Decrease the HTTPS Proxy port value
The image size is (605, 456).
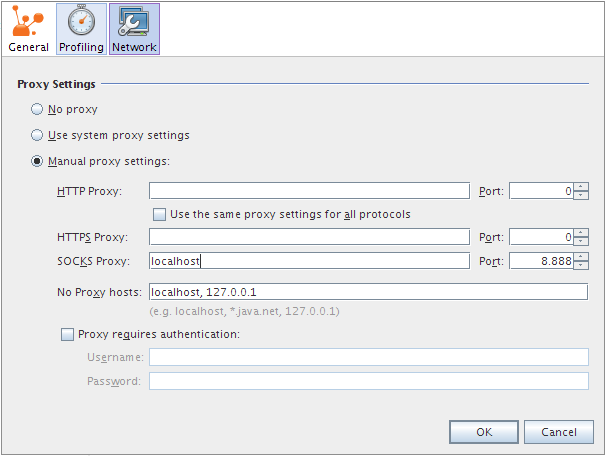[581, 241]
